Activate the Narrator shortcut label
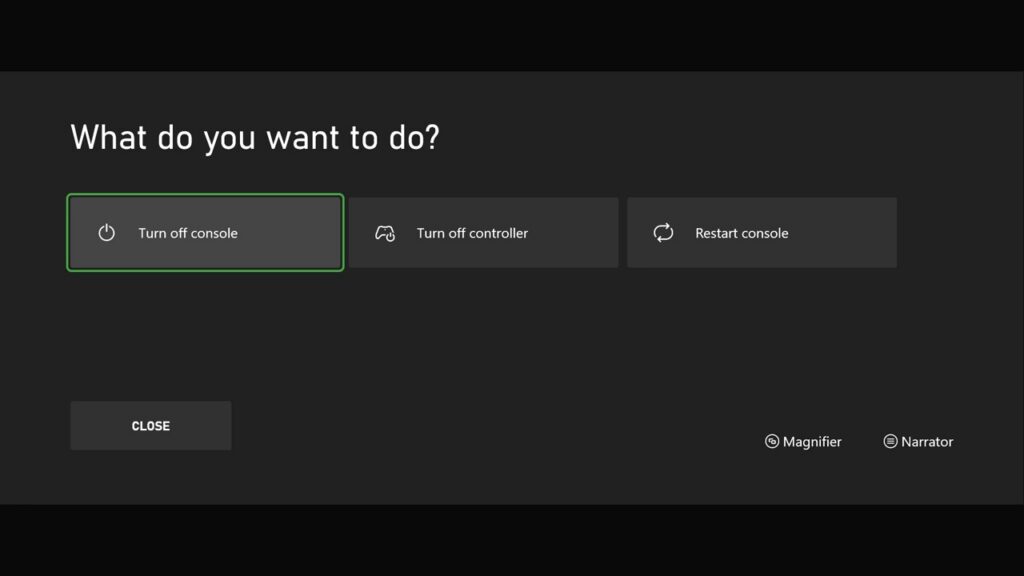 tap(927, 442)
